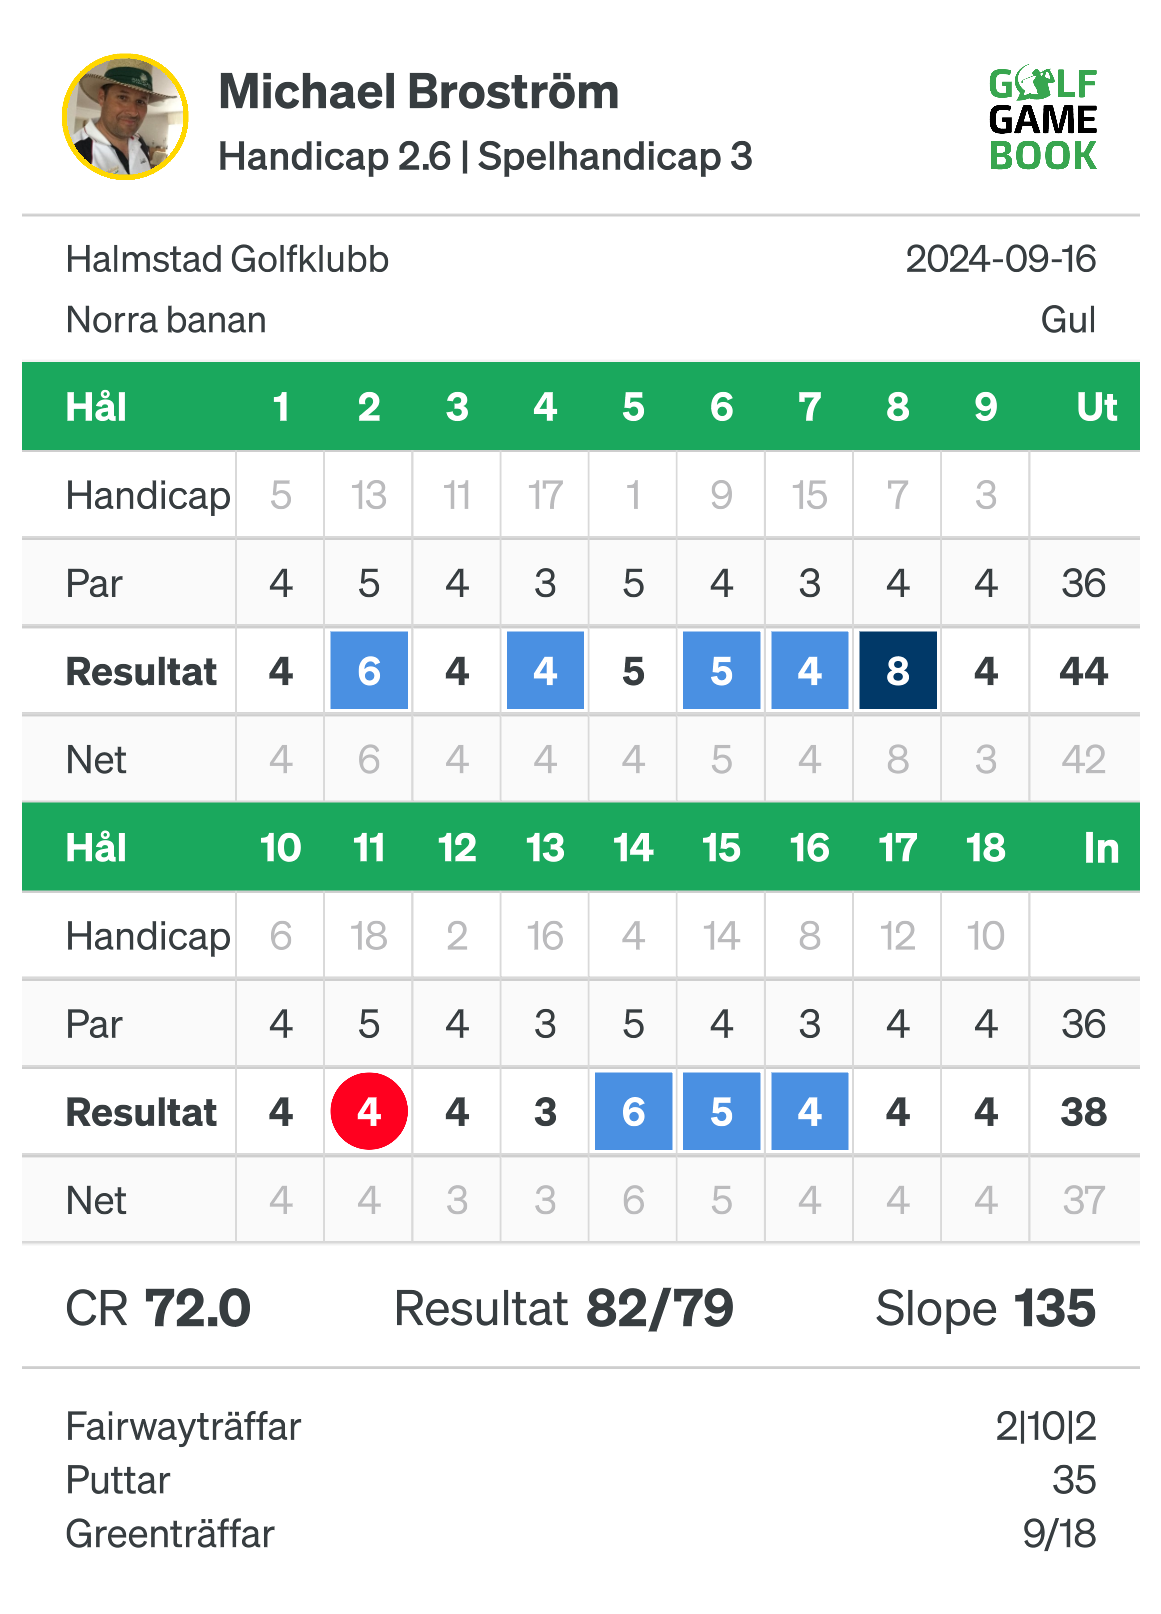The width and height of the screenshot is (1161, 1614).
Task: Open the Halmstad Golfklubb club name
Action: (x=227, y=260)
